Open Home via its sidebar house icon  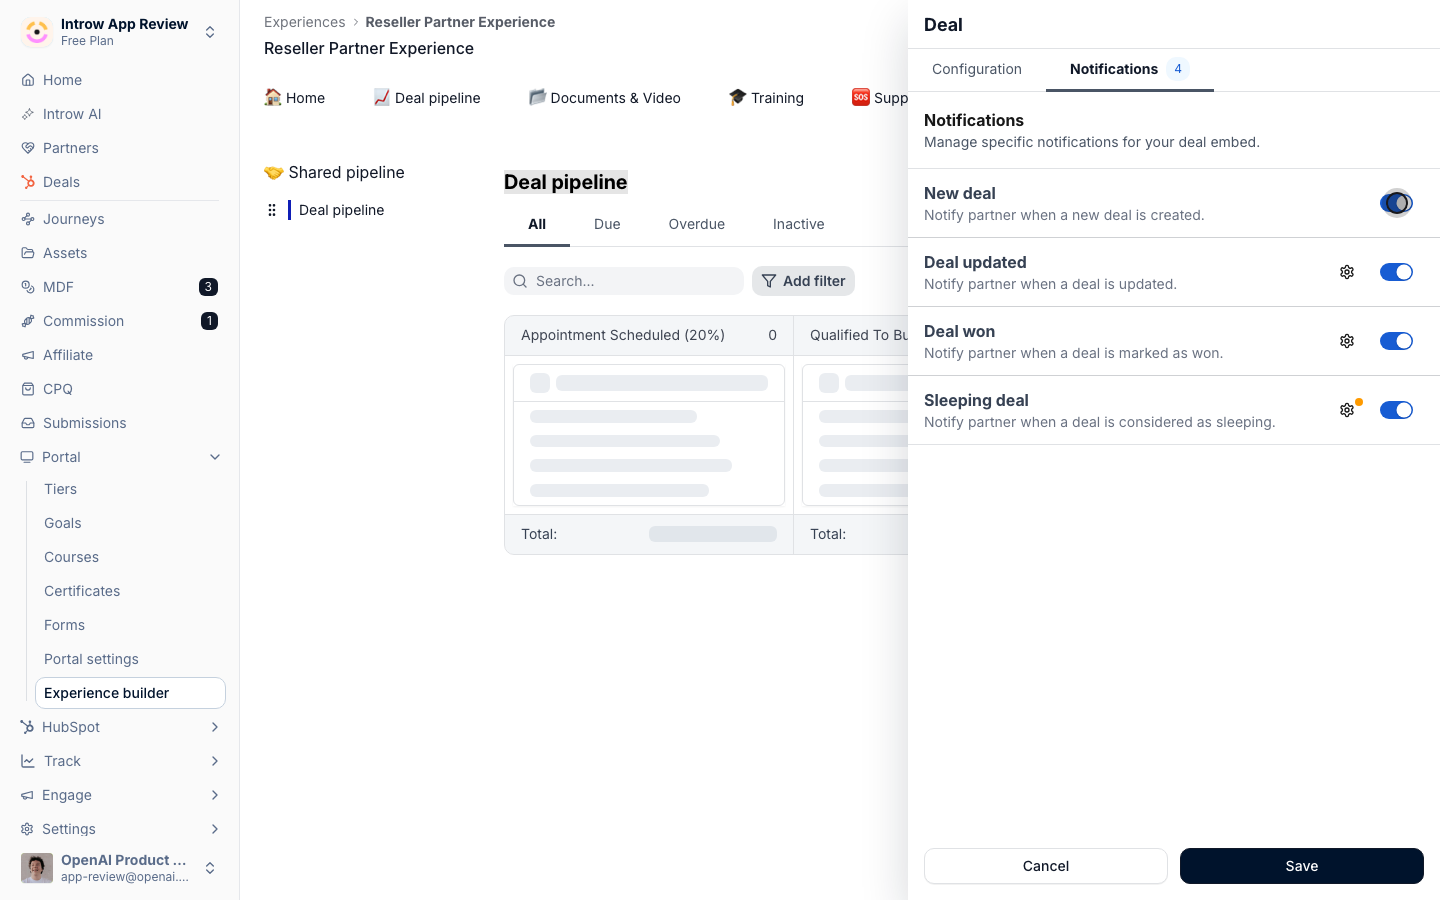tap(28, 80)
